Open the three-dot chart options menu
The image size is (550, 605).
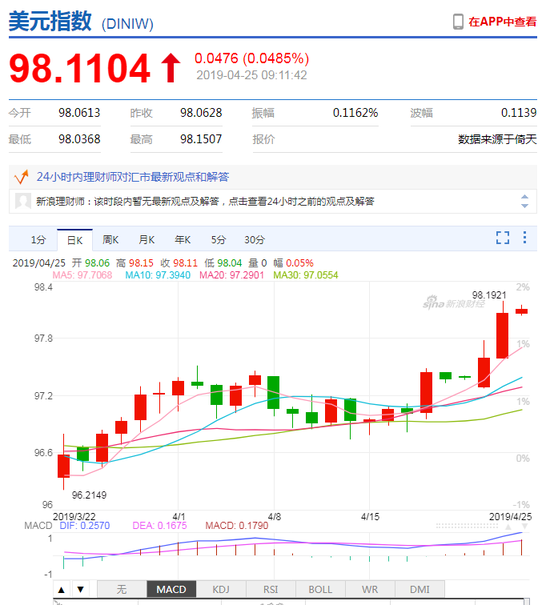(x=525, y=237)
